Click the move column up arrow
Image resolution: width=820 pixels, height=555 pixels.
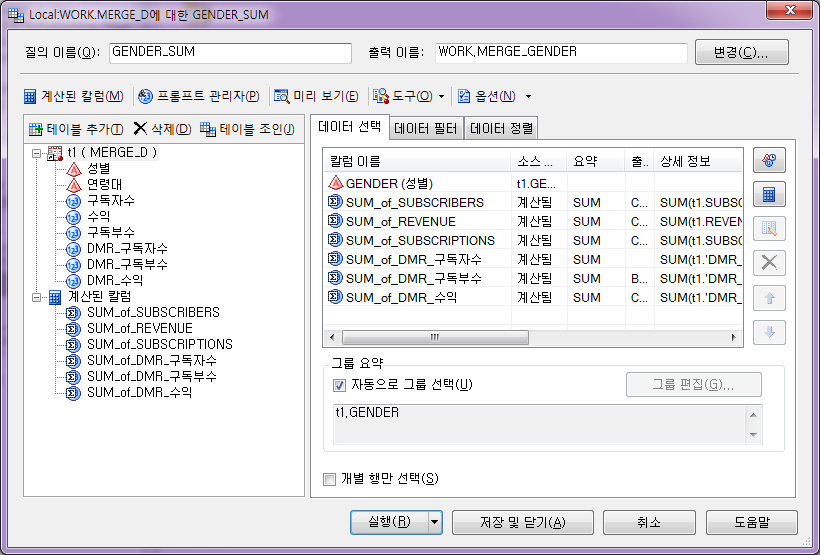769,298
